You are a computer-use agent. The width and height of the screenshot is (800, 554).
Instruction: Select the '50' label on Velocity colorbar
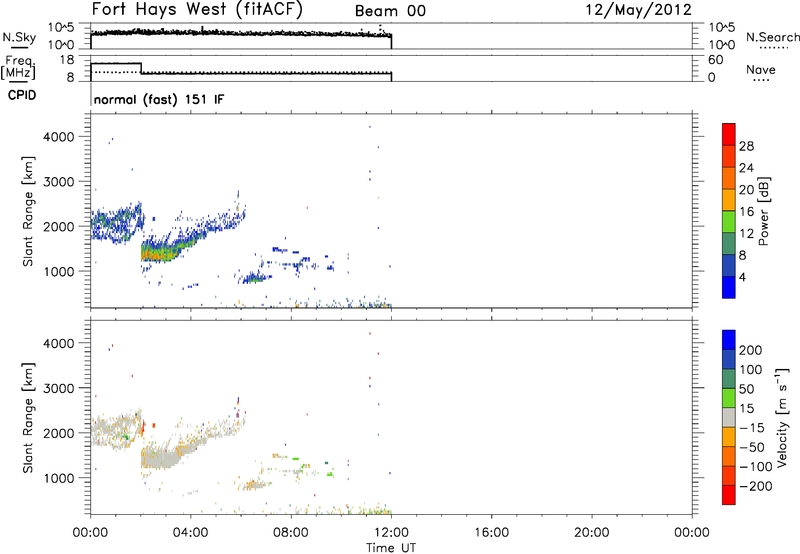[746, 389]
